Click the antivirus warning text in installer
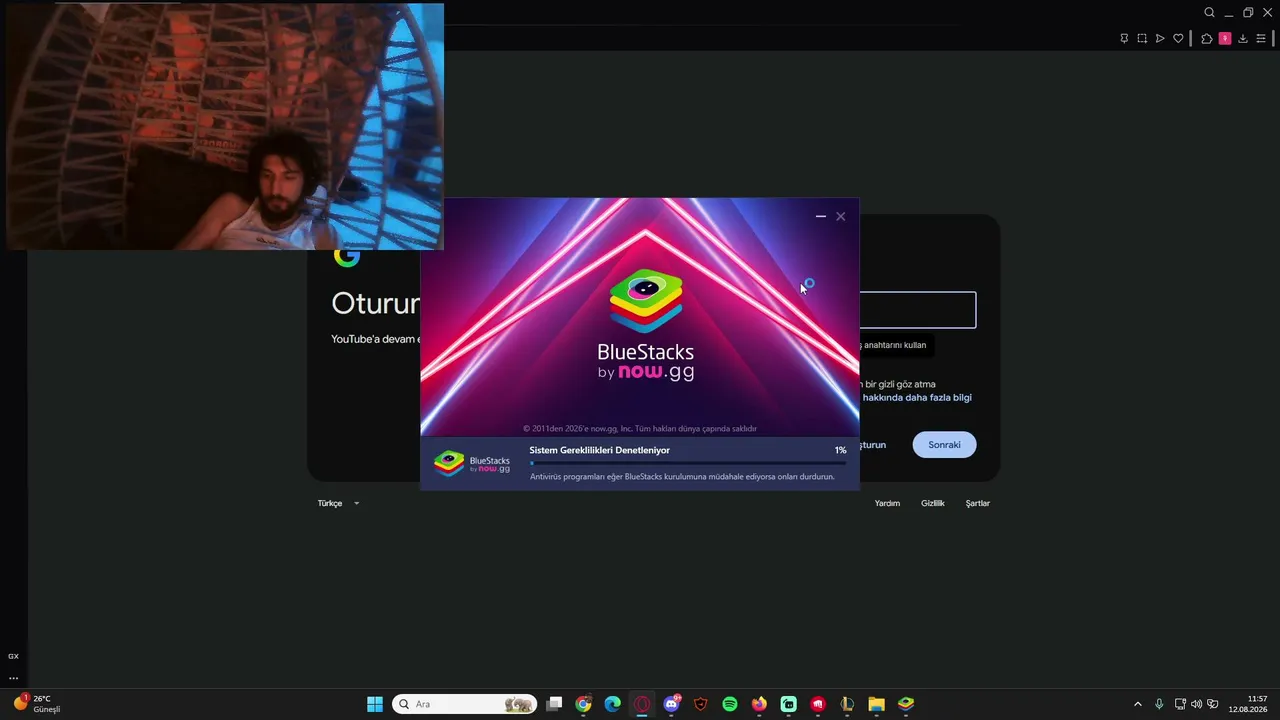 tap(682, 477)
